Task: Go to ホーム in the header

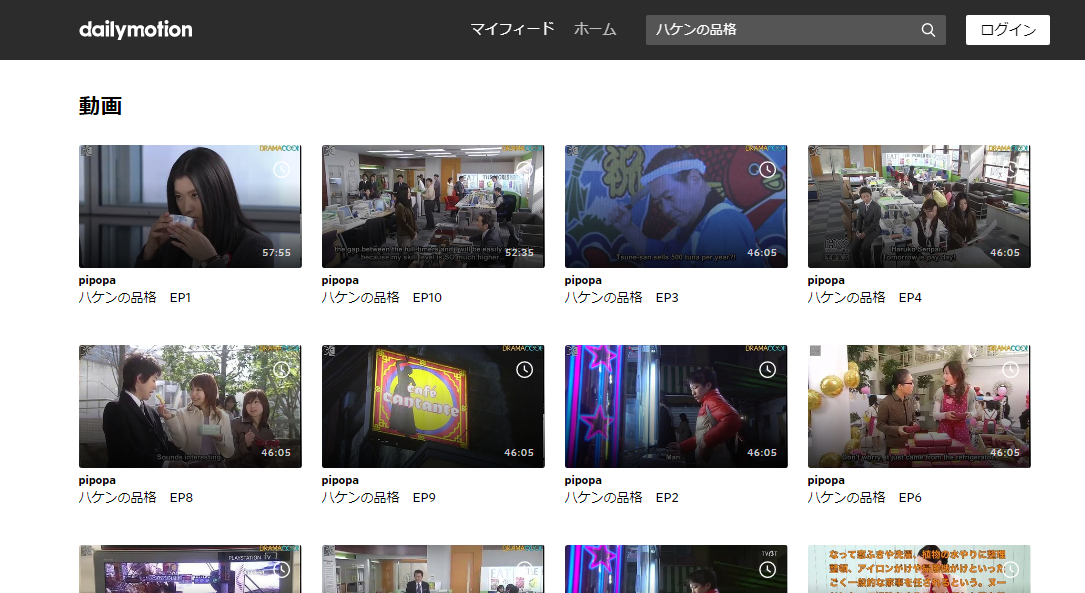Action: click(x=595, y=29)
